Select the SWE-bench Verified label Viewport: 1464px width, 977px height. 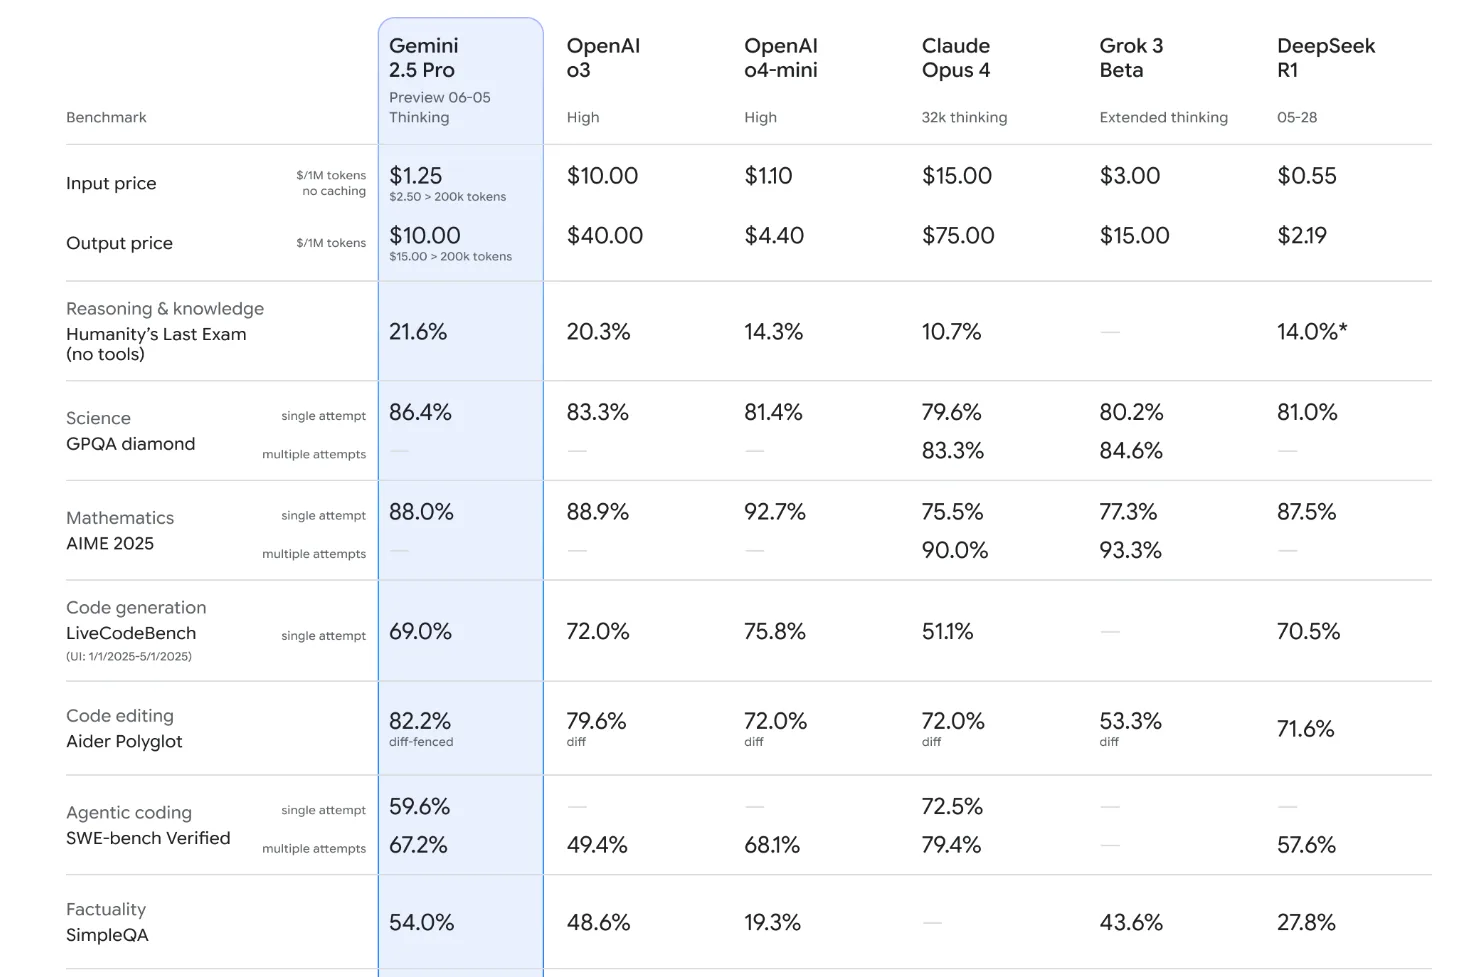click(148, 838)
